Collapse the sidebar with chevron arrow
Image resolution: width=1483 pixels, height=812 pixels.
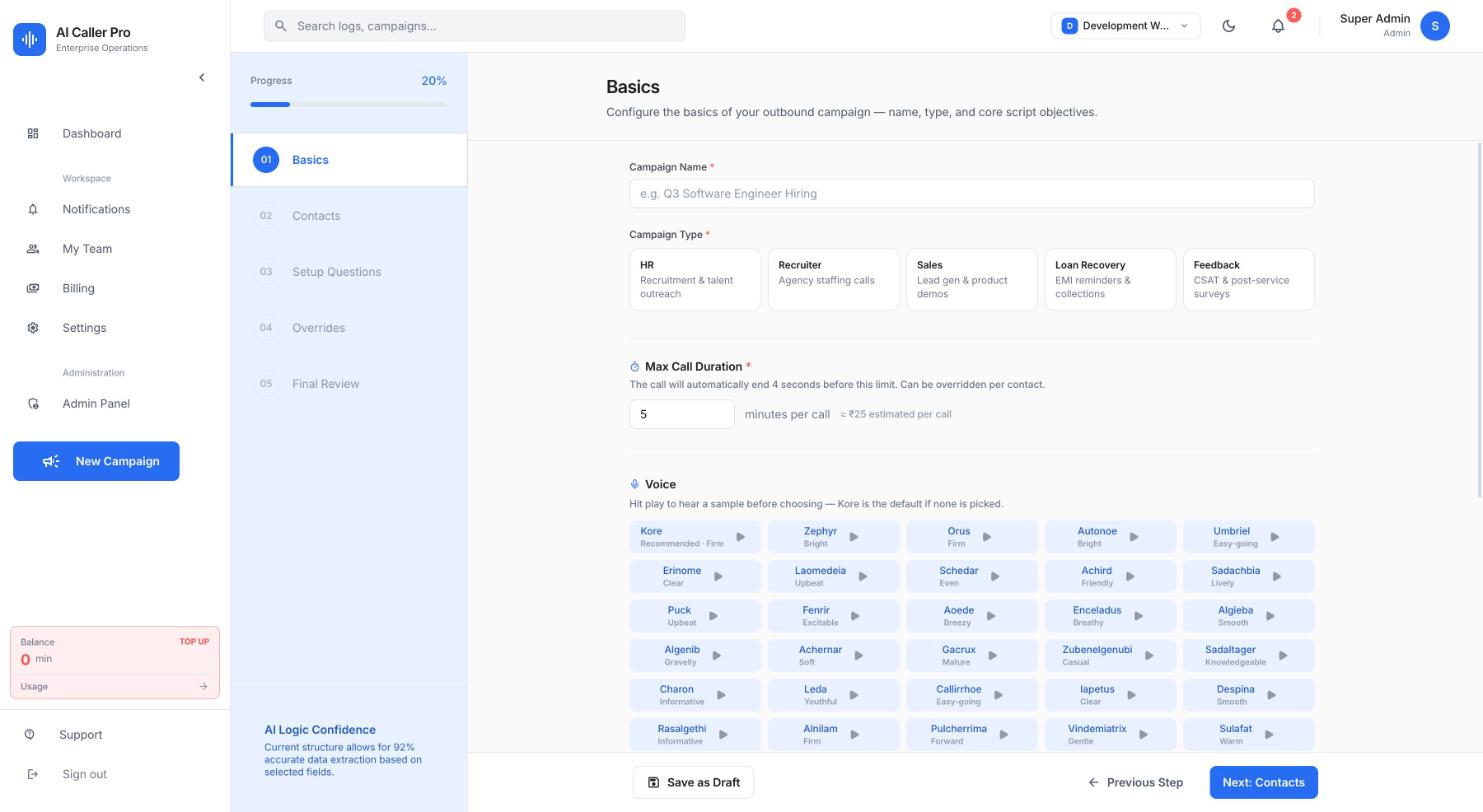(x=201, y=77)
